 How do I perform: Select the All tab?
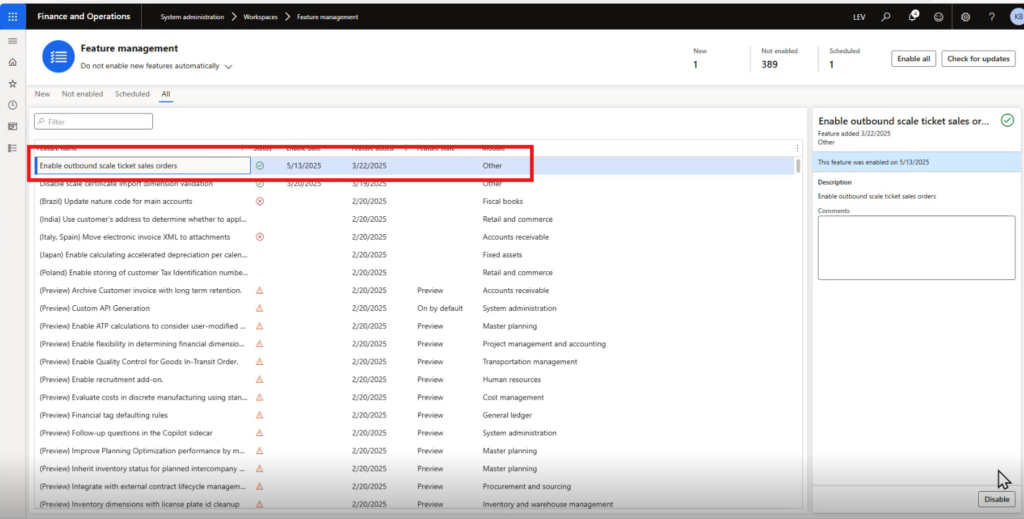[x=166, y=94]
